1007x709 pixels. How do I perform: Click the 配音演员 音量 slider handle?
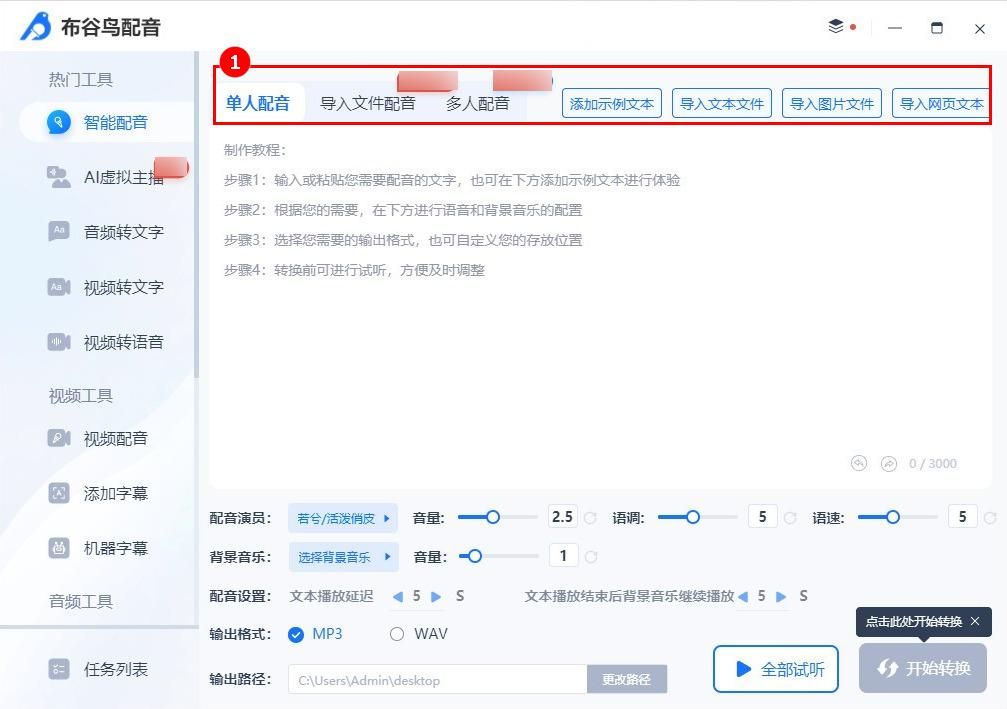click(x=493, y=517)
